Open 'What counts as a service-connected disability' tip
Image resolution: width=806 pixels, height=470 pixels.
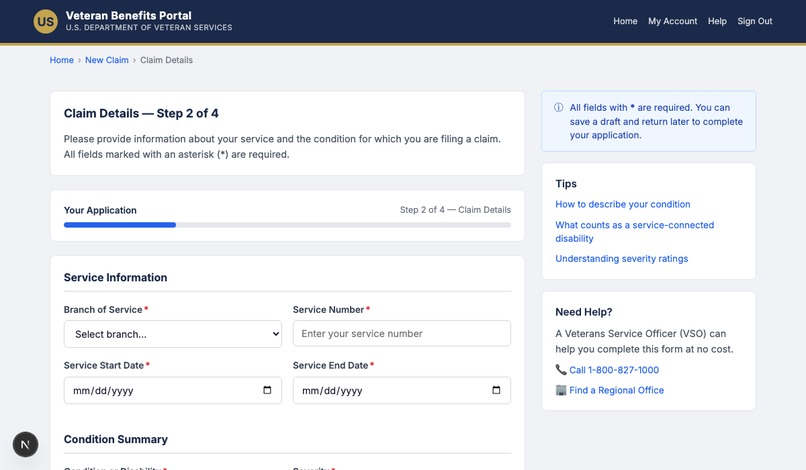tap(634, 231)
